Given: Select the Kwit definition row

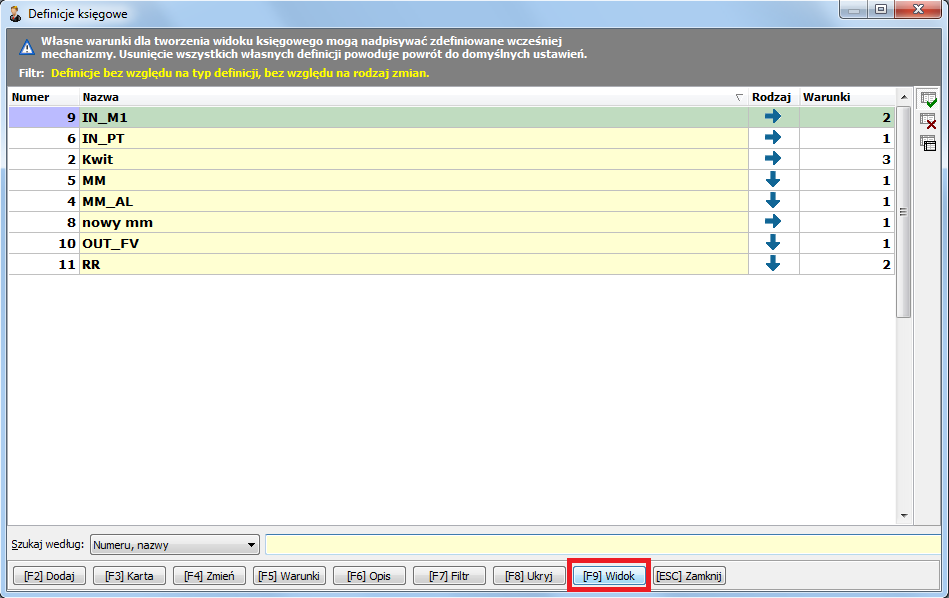Looking at the screenshot, I should pyautogui.click(x=452, y=159).
